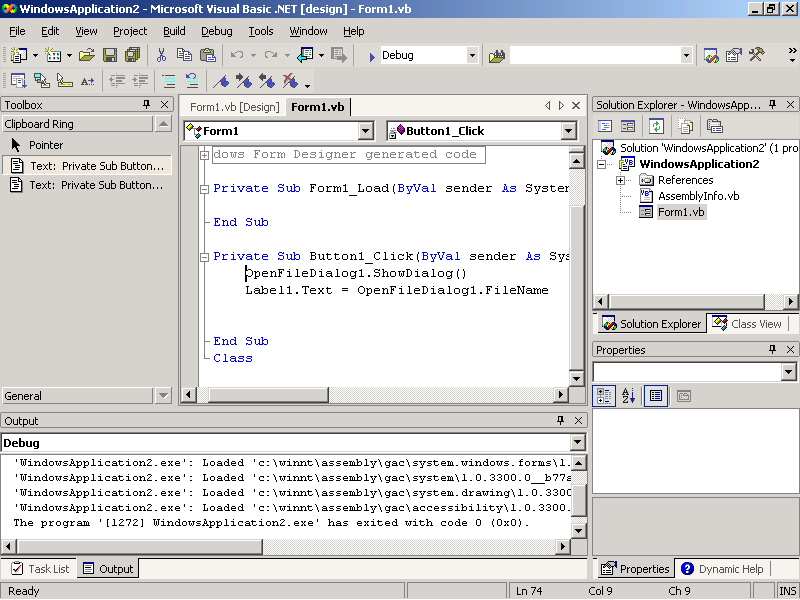Click the Save All toolbar icon
This screenshot has width=800, height=600.
coord(133,55)
